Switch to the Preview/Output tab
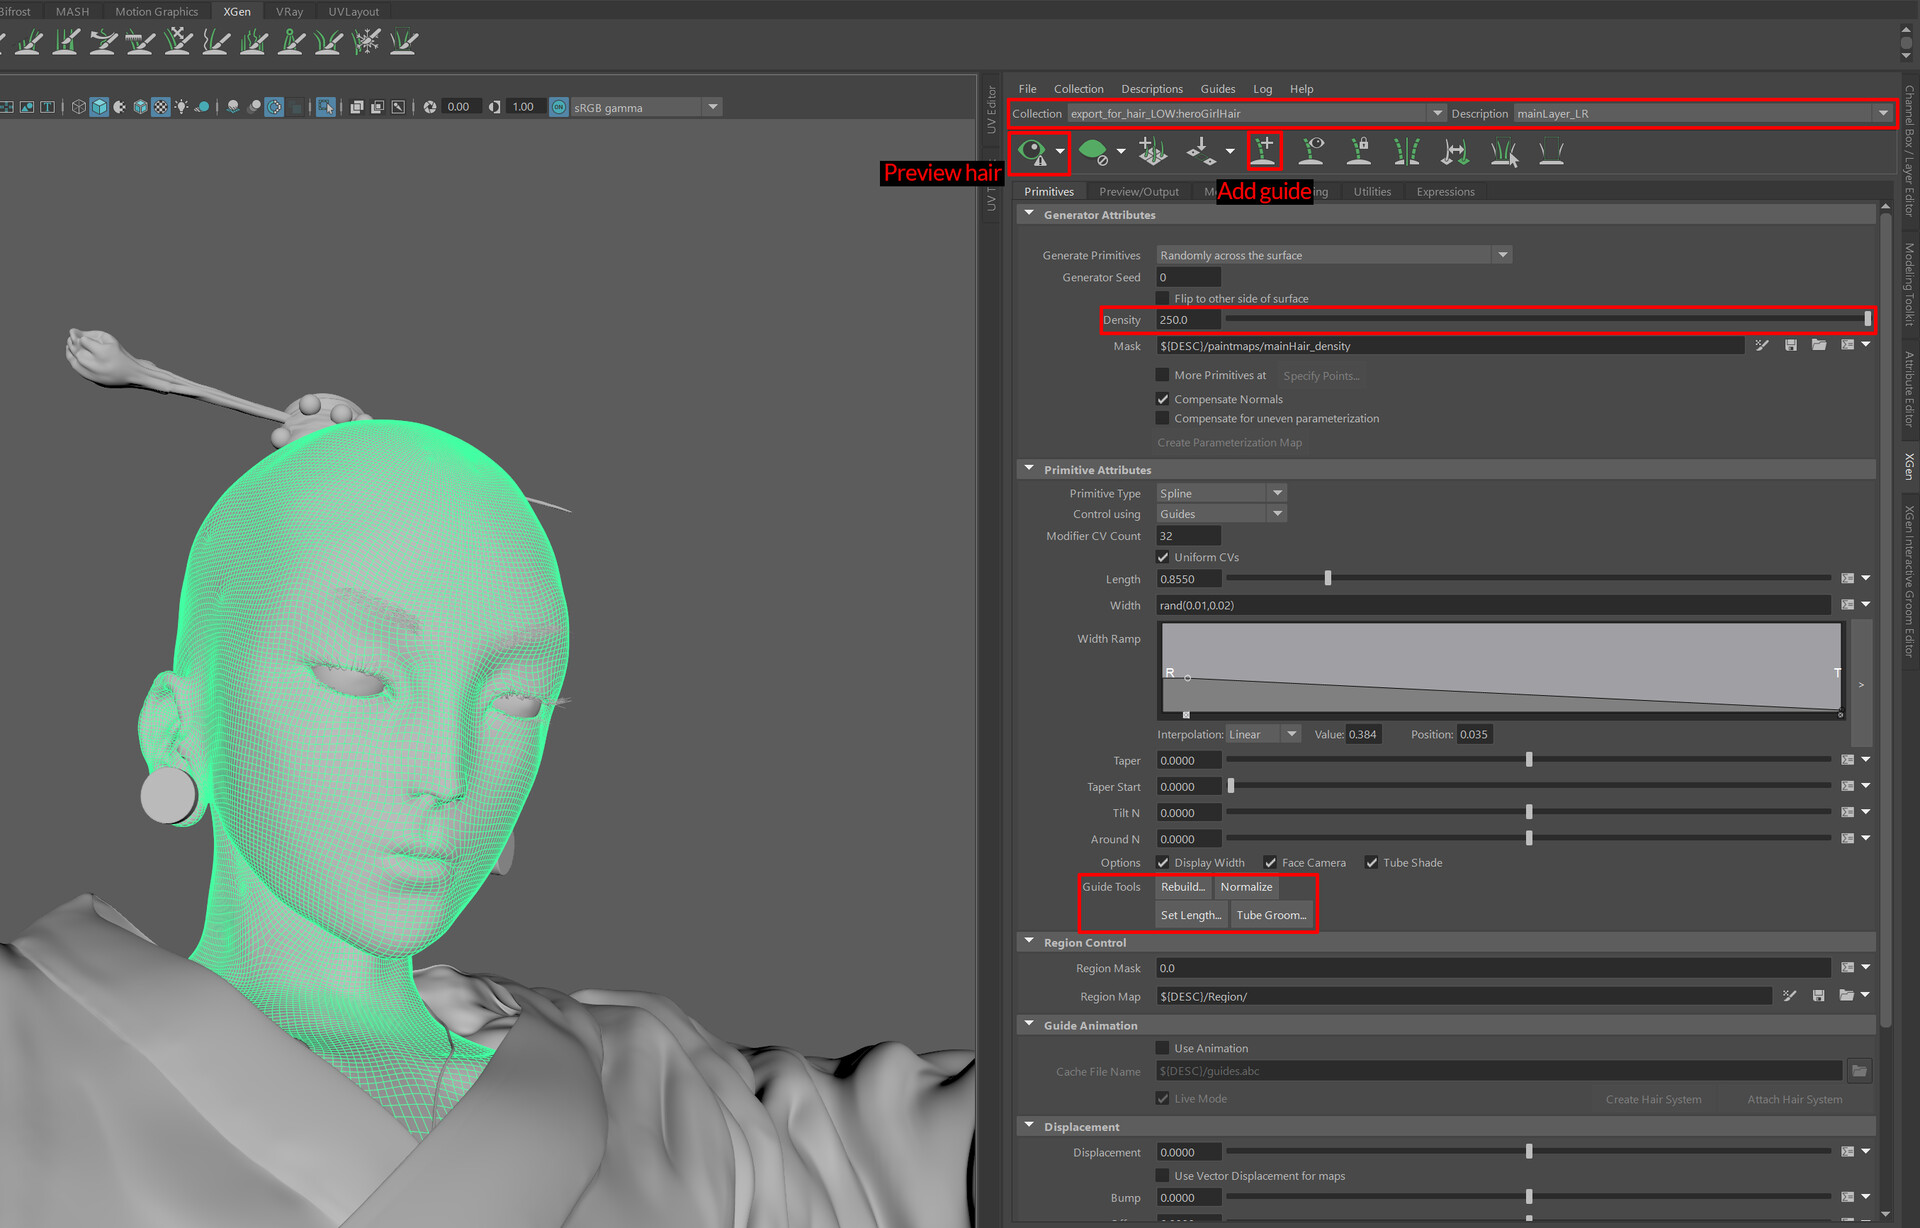The width and height of the screenshot is (1920, 1228). coord(1138,191)
